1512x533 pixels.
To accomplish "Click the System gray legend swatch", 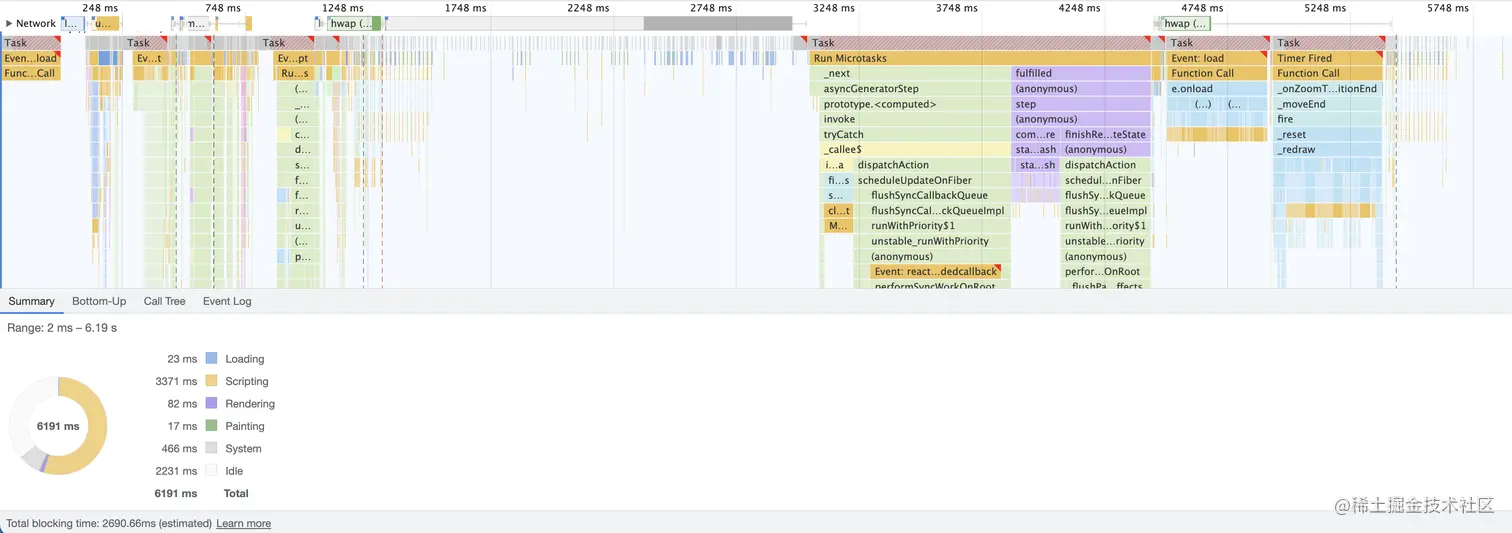I will coord(211,448).
